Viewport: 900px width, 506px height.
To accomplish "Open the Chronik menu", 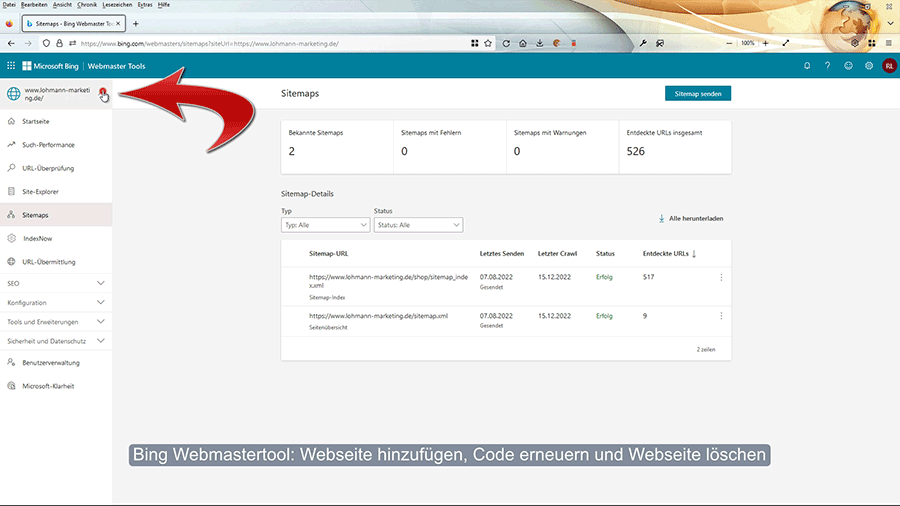I will click(x=87, y=5).
